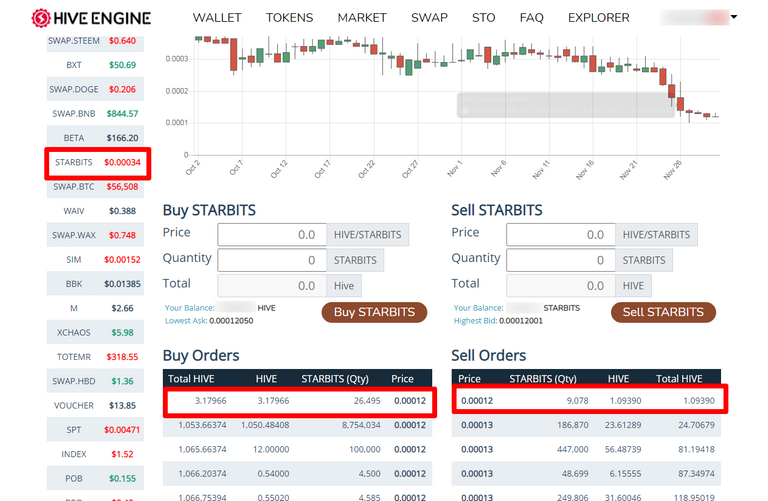Viewport: 768px width, 501px height.
Task: Select sell order with 48,699 STARBITS
Action: tap(586, 474)
